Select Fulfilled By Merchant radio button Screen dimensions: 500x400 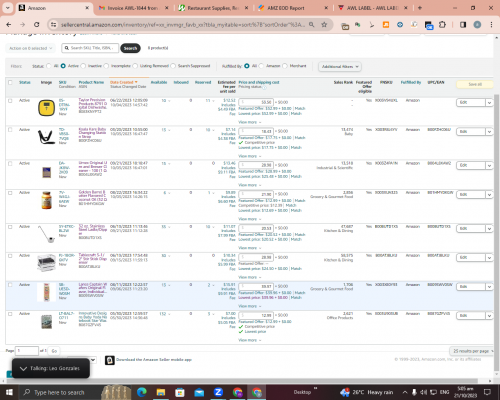point(285,66)
